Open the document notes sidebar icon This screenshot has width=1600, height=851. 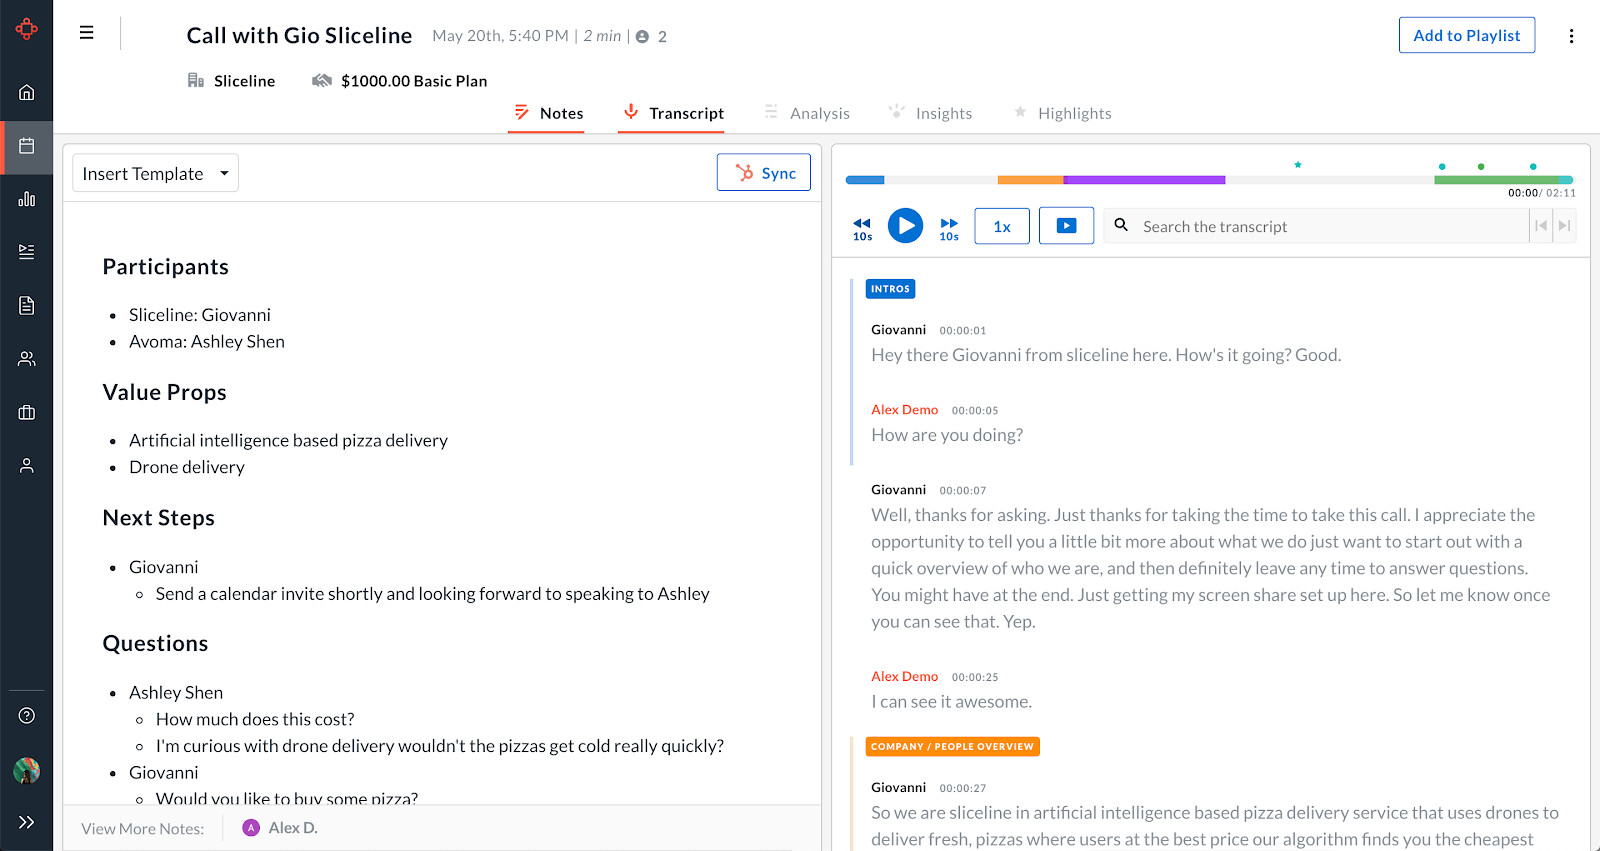point(27,305)
